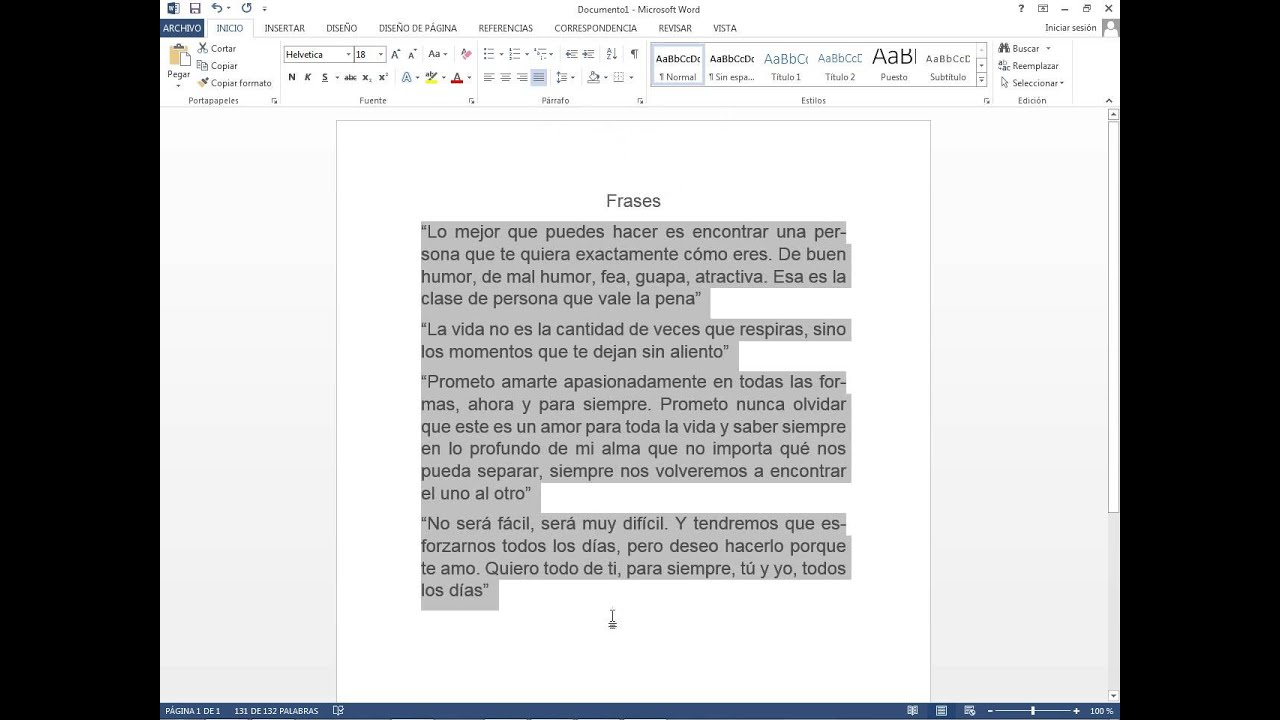The width and height of the screenshot is (1280, 720).
Task: Apply superscript formatting
Action: pyautogui.click(x=383, y=77)
